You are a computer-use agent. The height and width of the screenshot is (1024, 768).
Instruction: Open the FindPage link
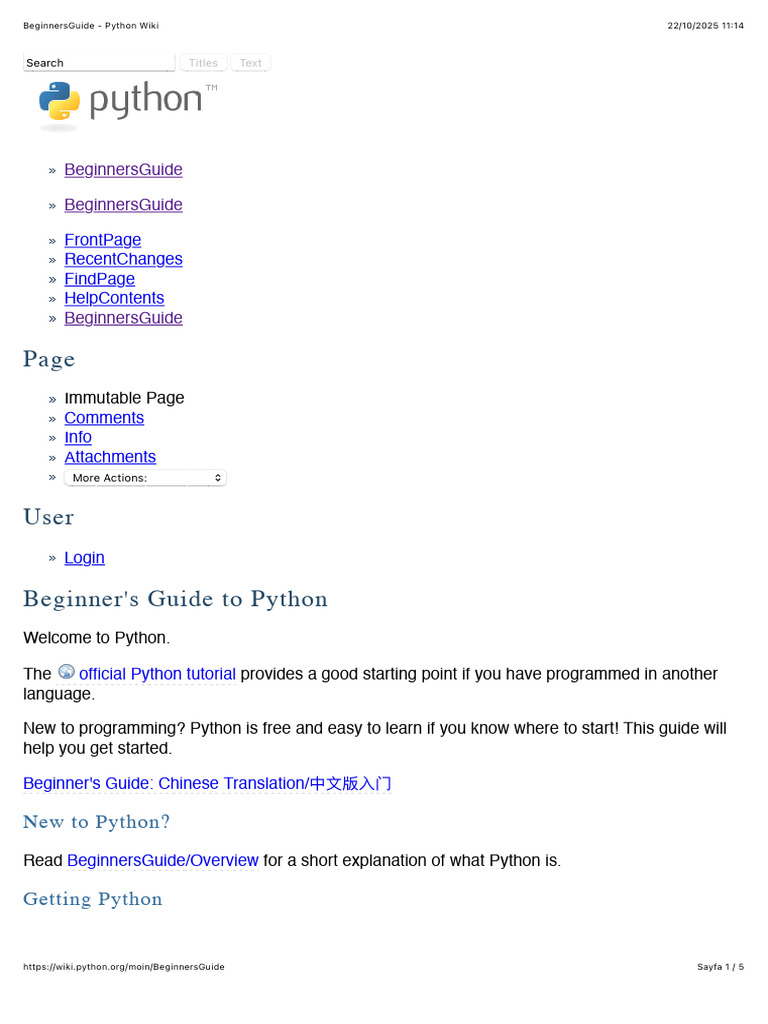pos(99,279)
